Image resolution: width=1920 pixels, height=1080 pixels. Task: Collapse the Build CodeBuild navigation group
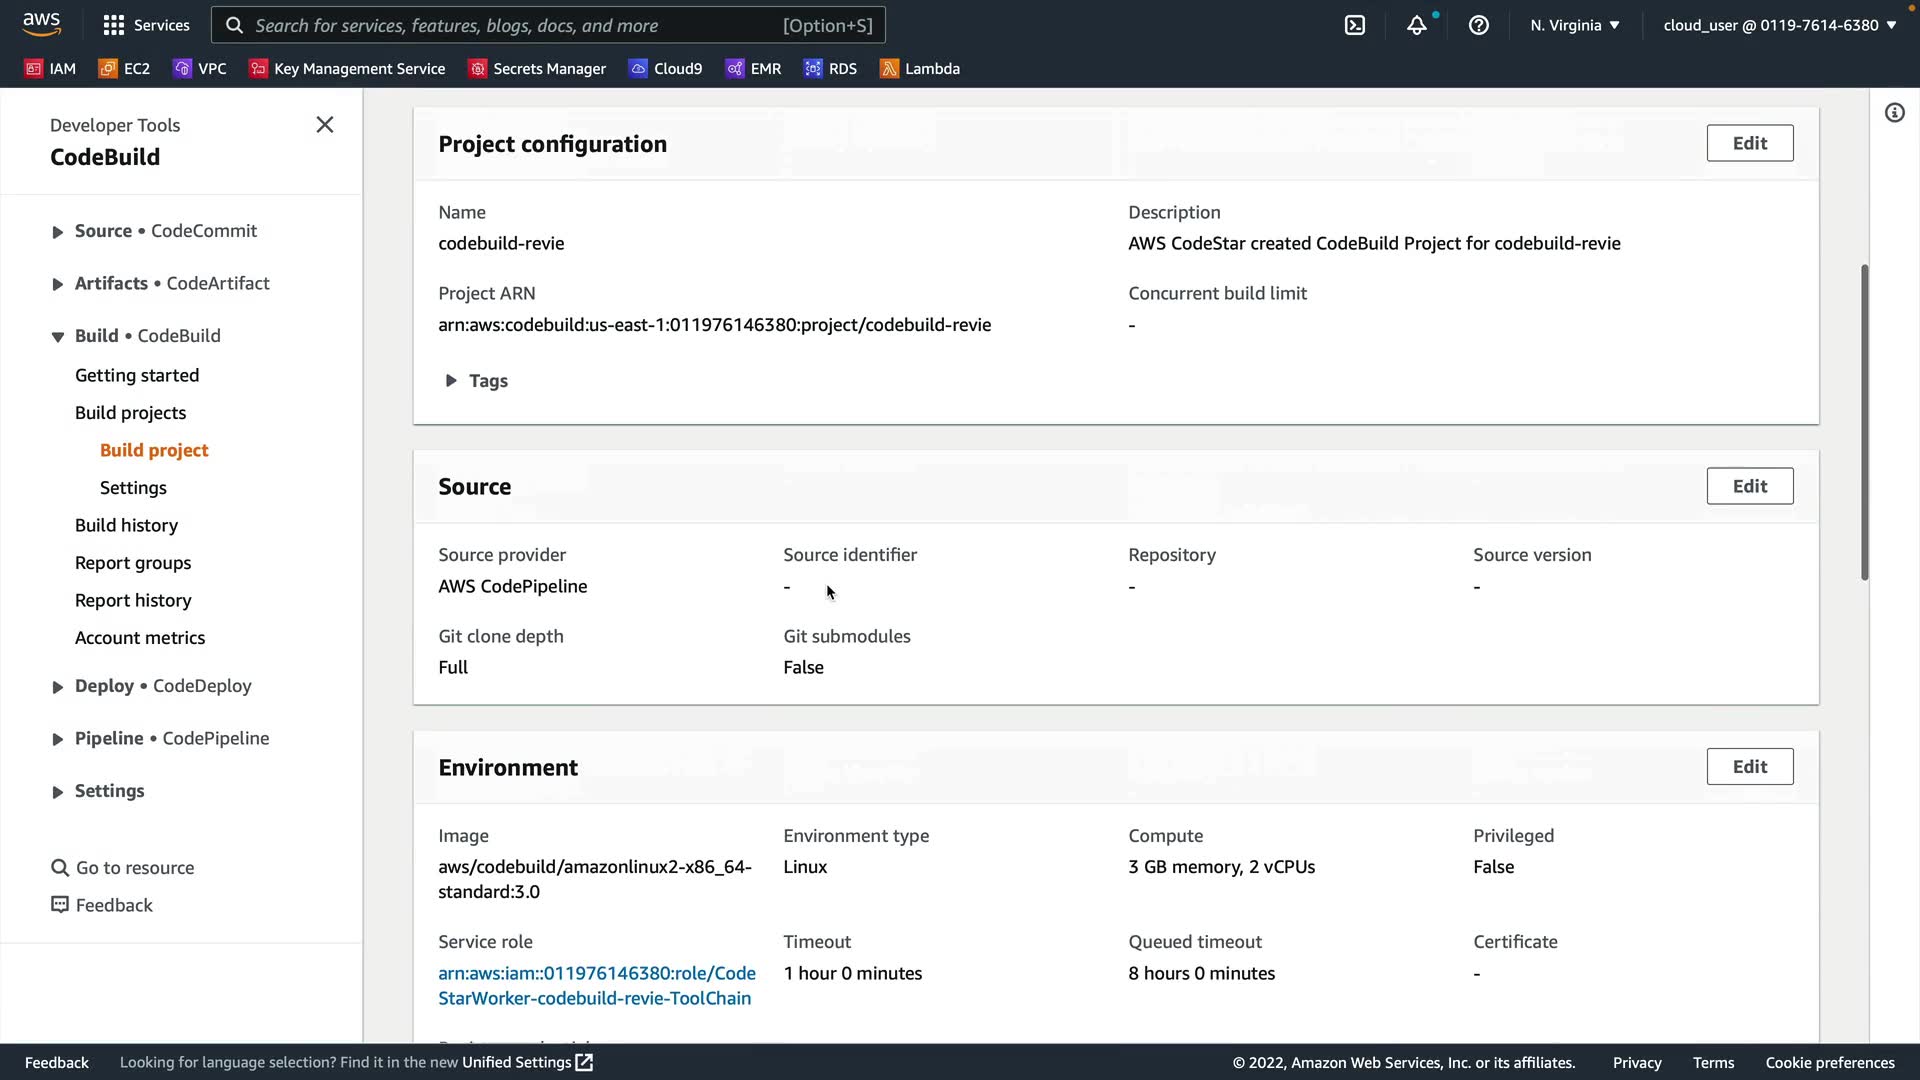pos(57,337)
